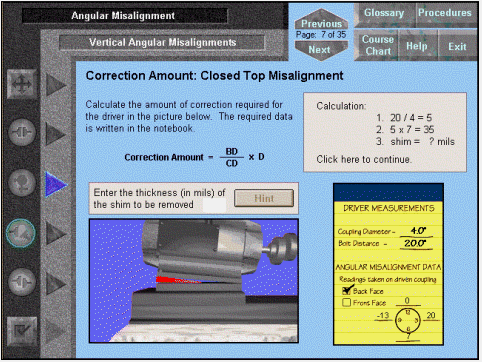This screenshot has height=362, width=482.
Task: Click faded arrow beside the checkmark square icon
Action: click(56, 331)
